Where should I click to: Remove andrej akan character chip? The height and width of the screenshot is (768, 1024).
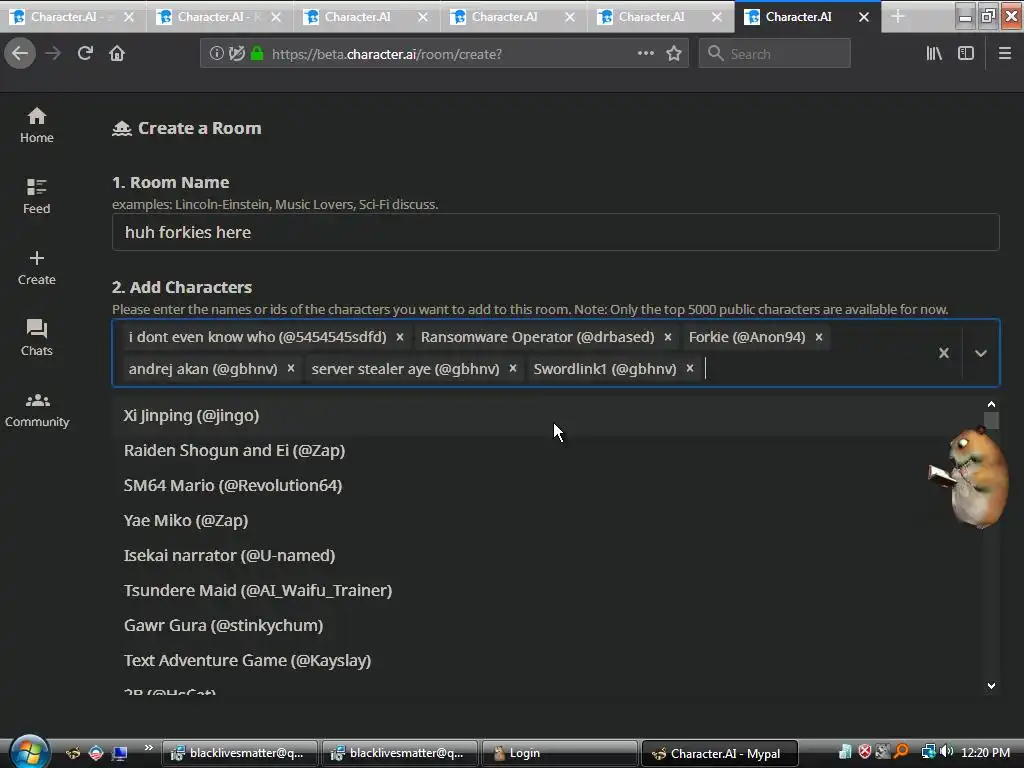291,368
